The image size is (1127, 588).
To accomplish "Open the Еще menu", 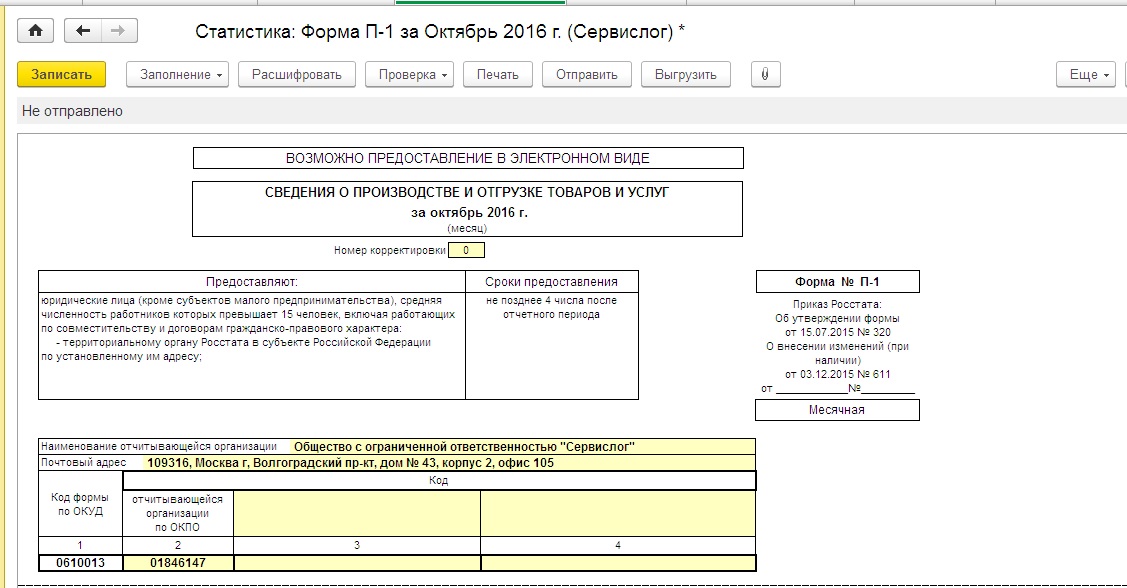I will pos(1086,75).
